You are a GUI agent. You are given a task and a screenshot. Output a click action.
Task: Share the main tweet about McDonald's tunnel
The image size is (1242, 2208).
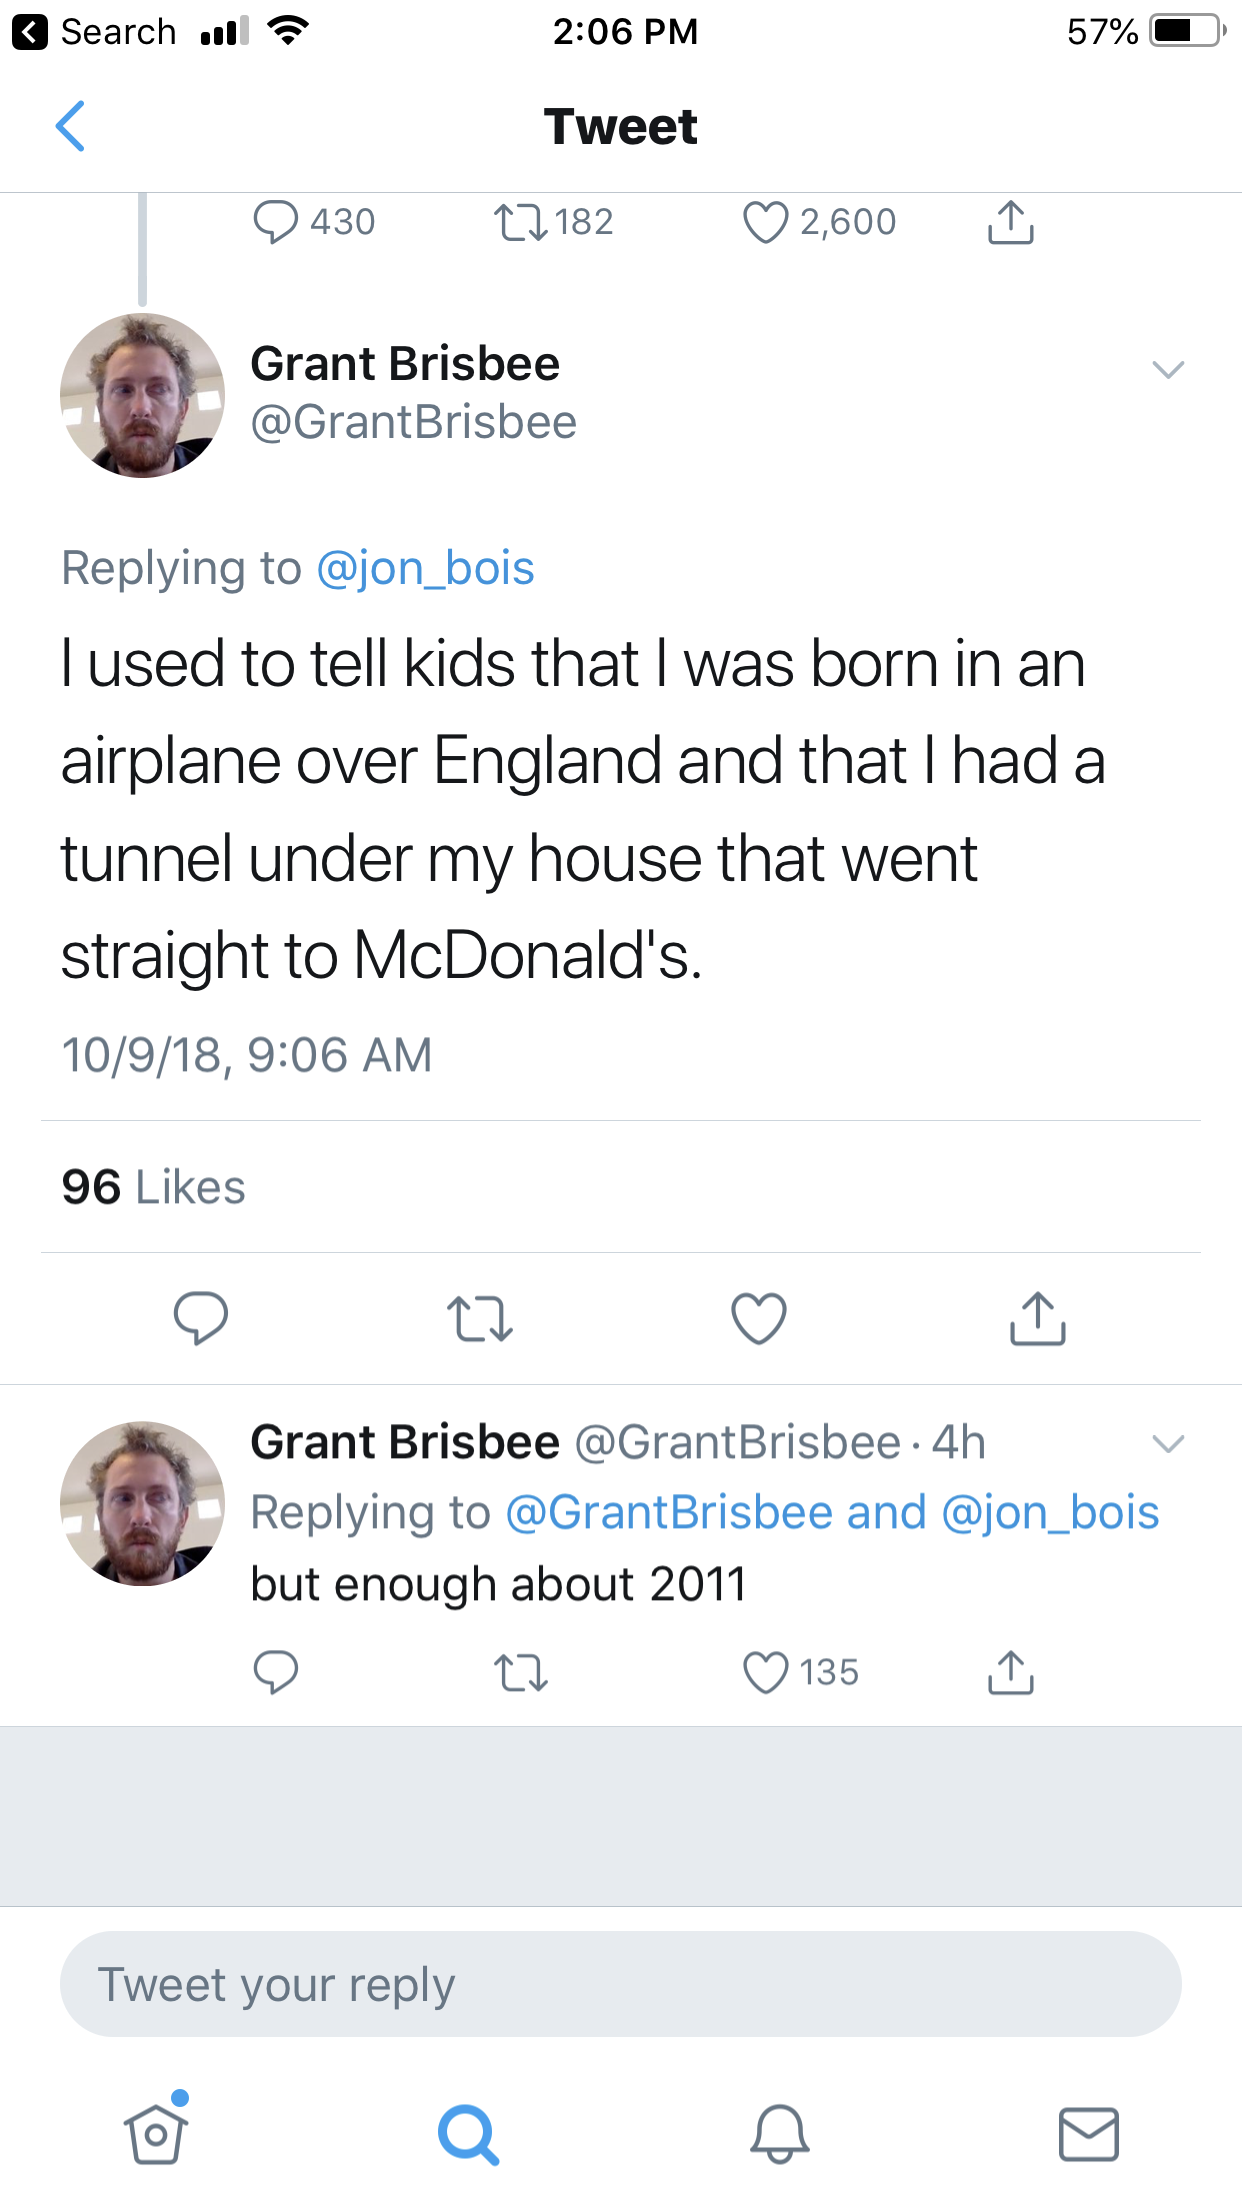1037,1317
